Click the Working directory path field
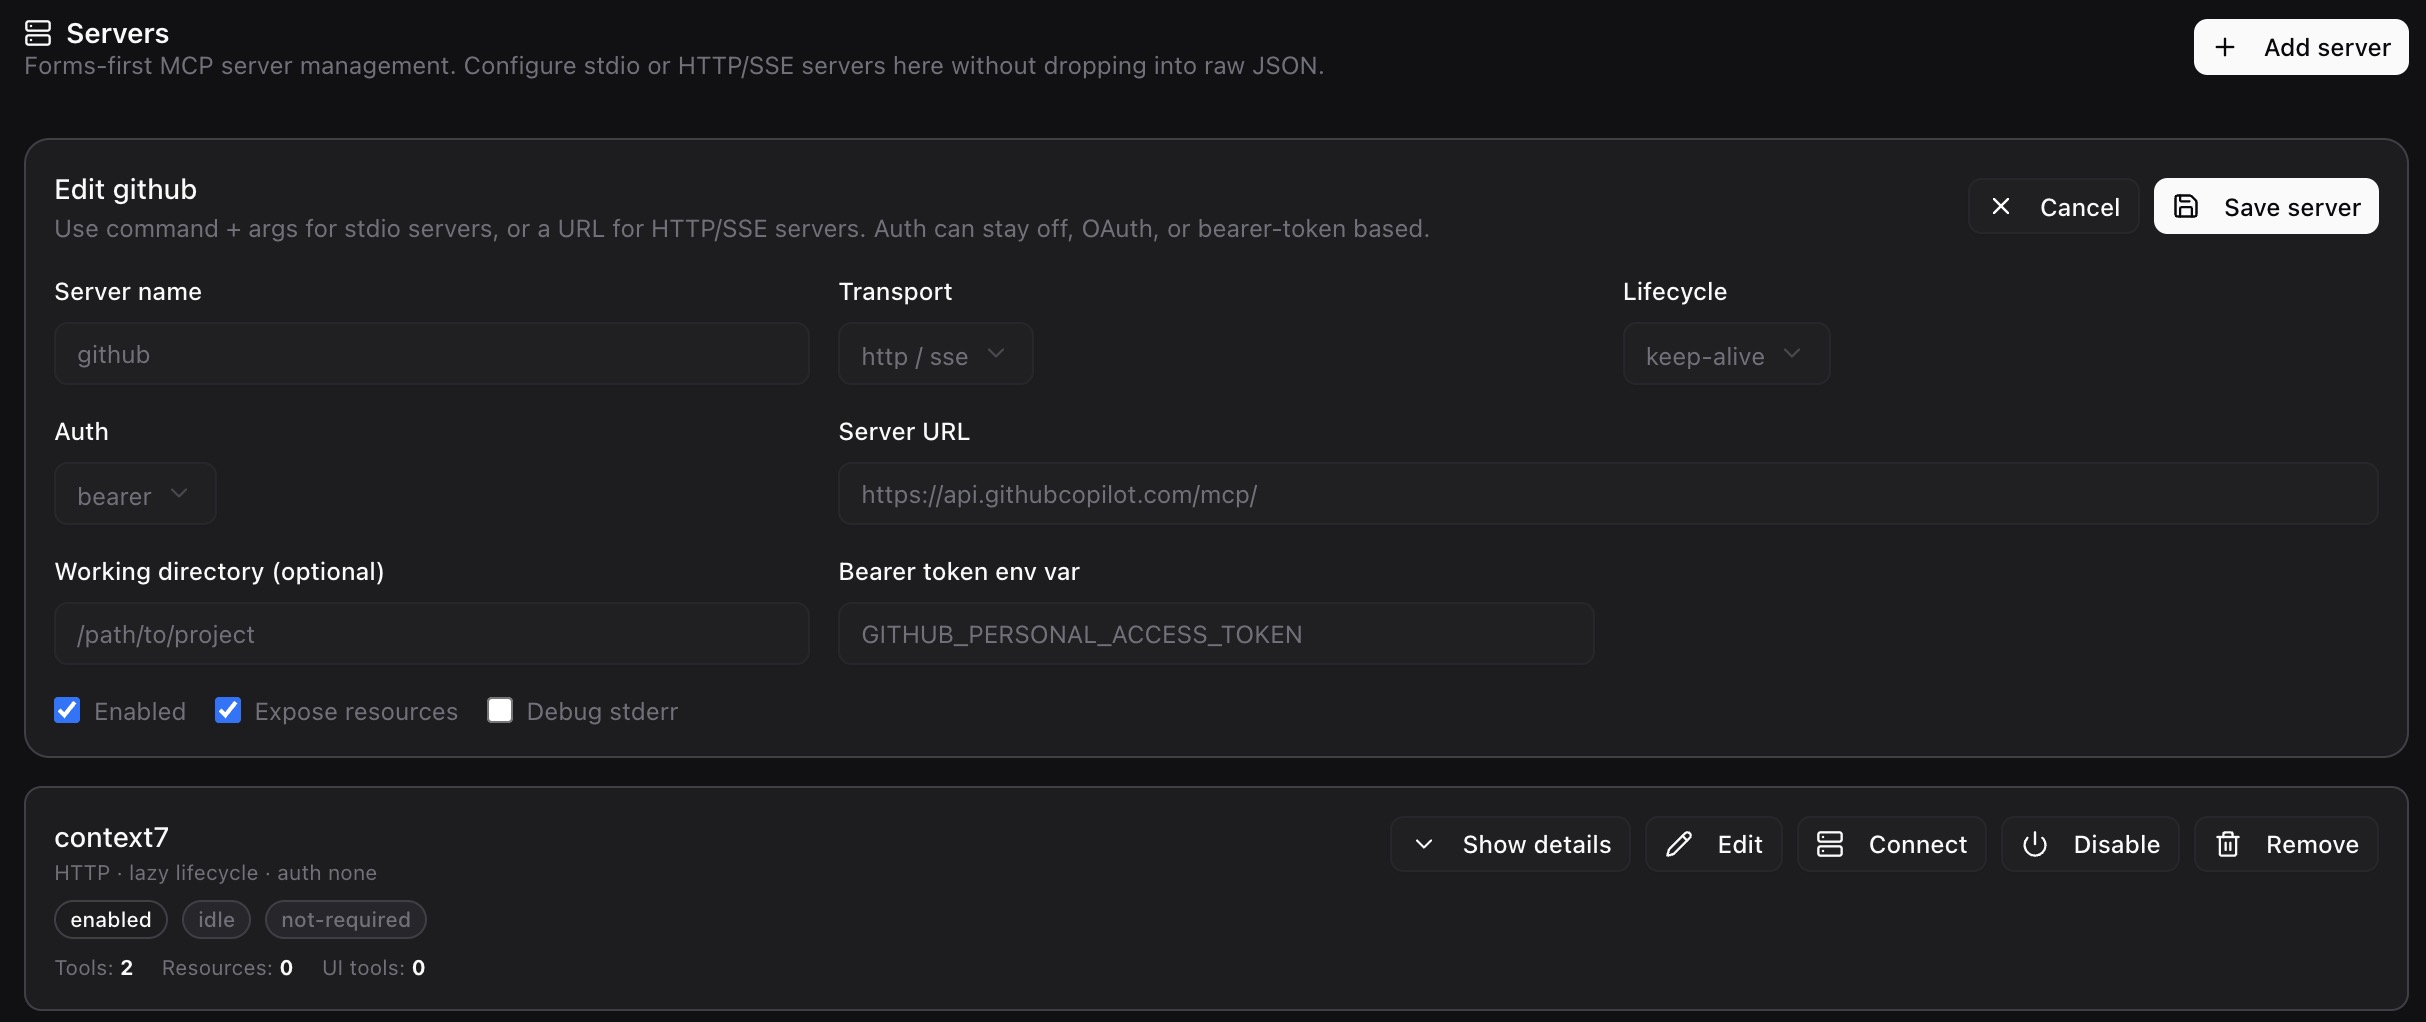The width and height of the screenshot is (2426, 1022). (431, 634)
